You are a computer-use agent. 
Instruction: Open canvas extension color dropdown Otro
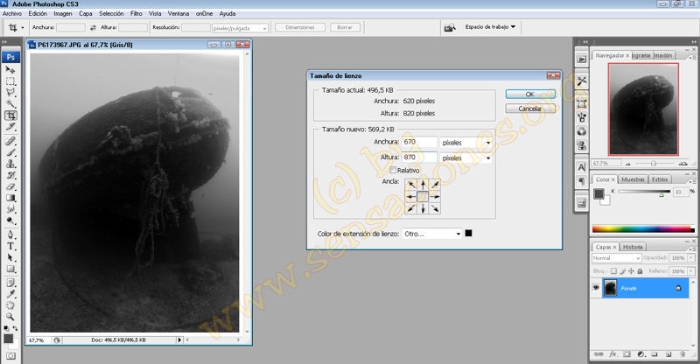432,234
